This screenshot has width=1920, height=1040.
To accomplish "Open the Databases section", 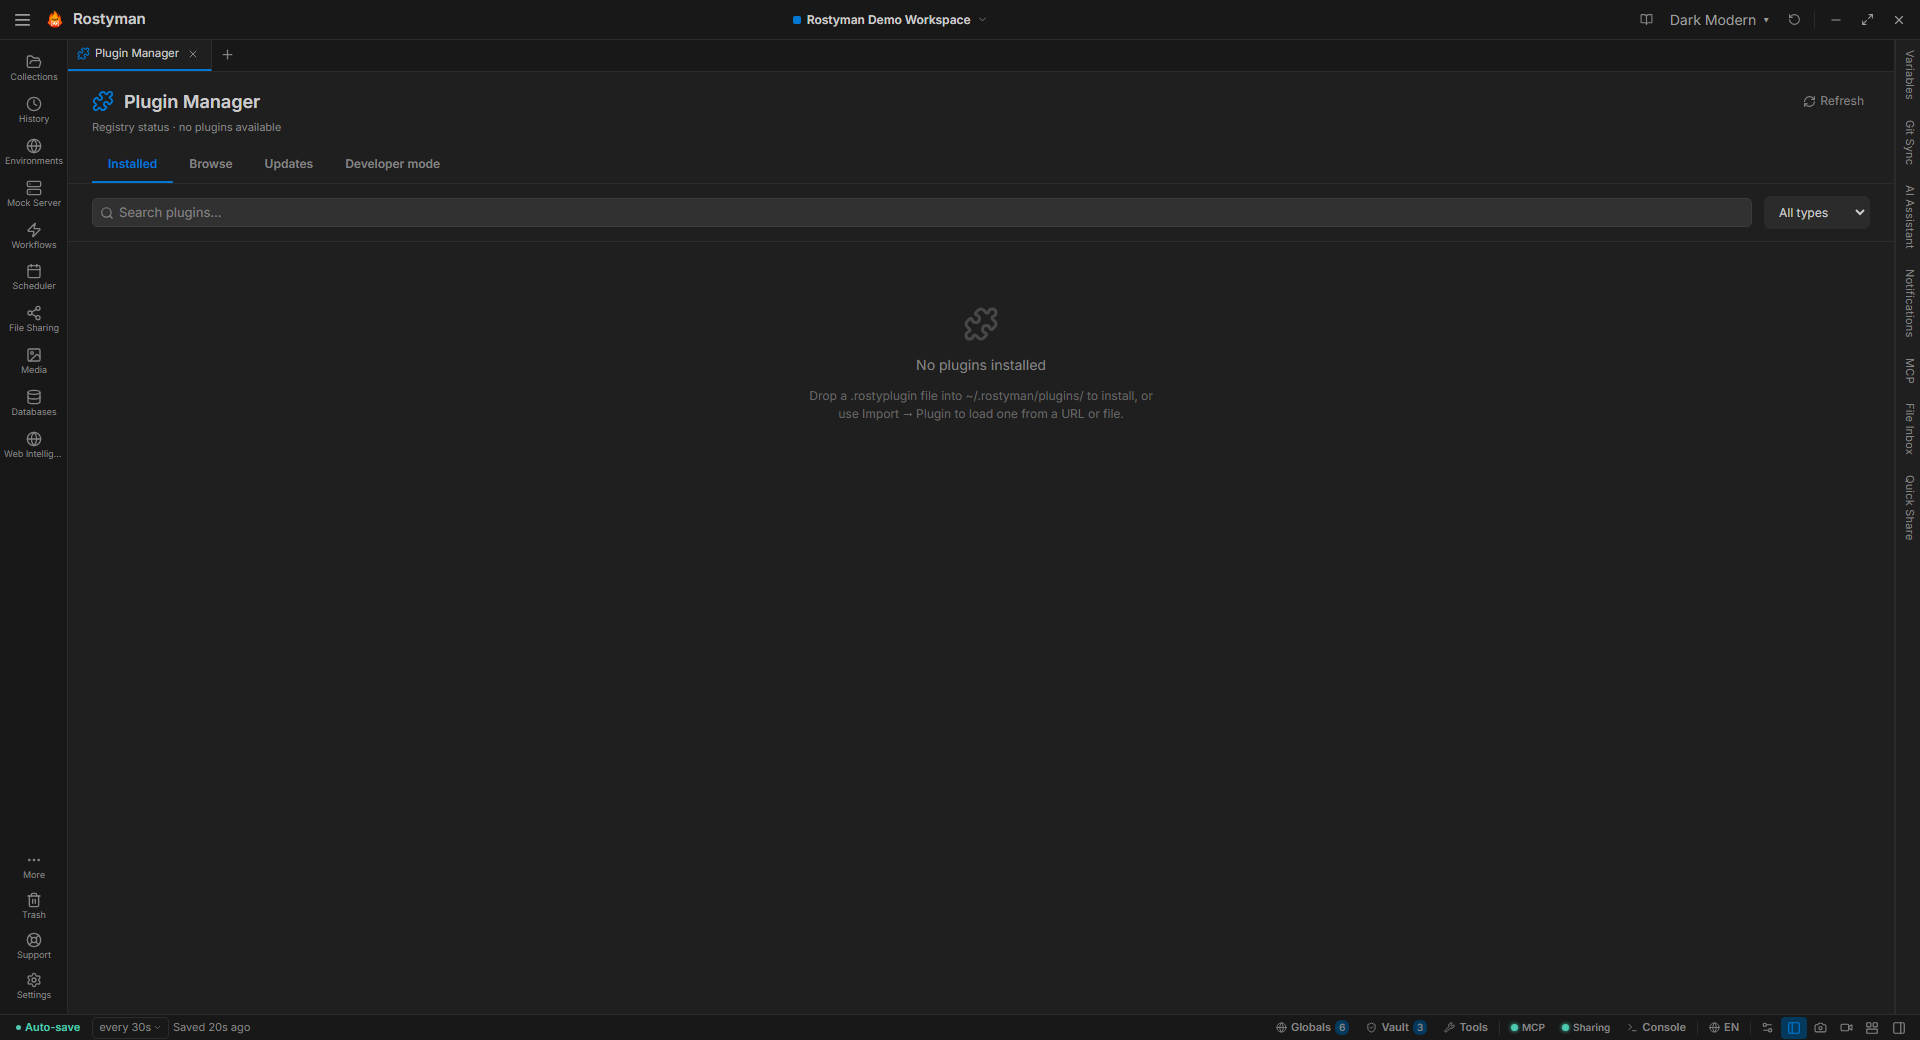I will 34,403.
